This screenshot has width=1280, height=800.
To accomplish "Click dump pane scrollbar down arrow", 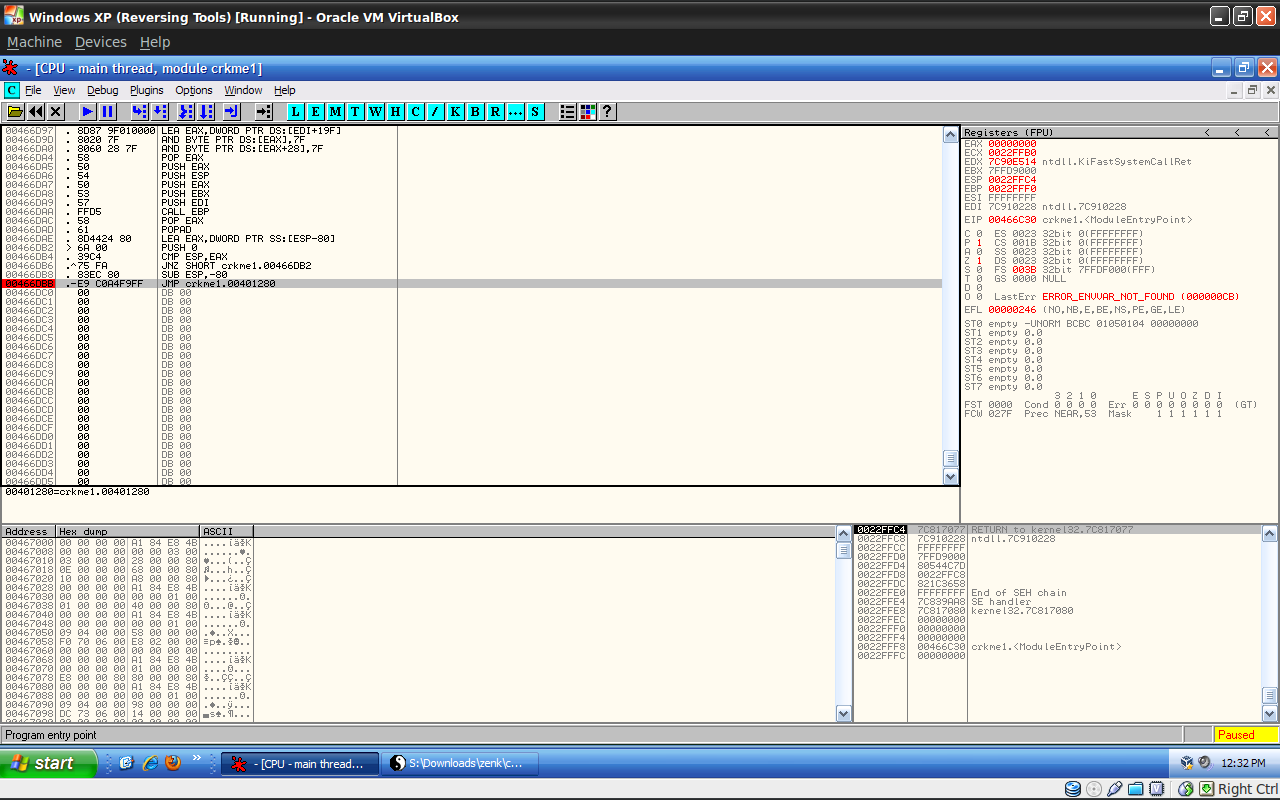I will coord(843,714).
